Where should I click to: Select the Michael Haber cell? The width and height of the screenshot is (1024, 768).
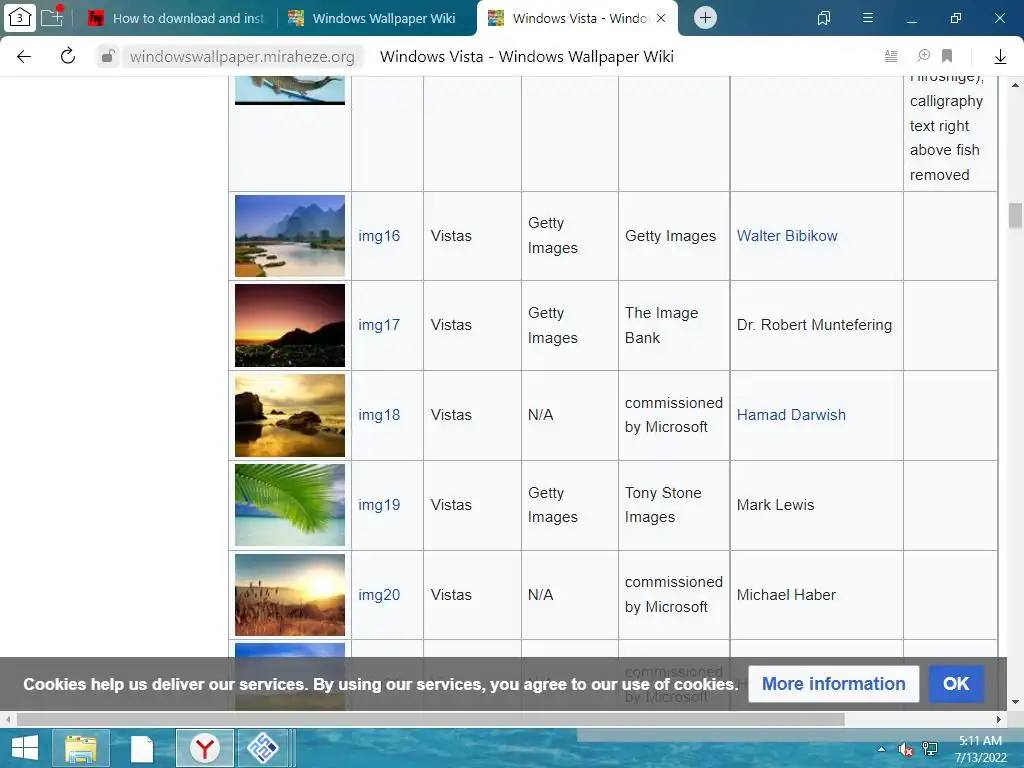(x=816, y=595)
